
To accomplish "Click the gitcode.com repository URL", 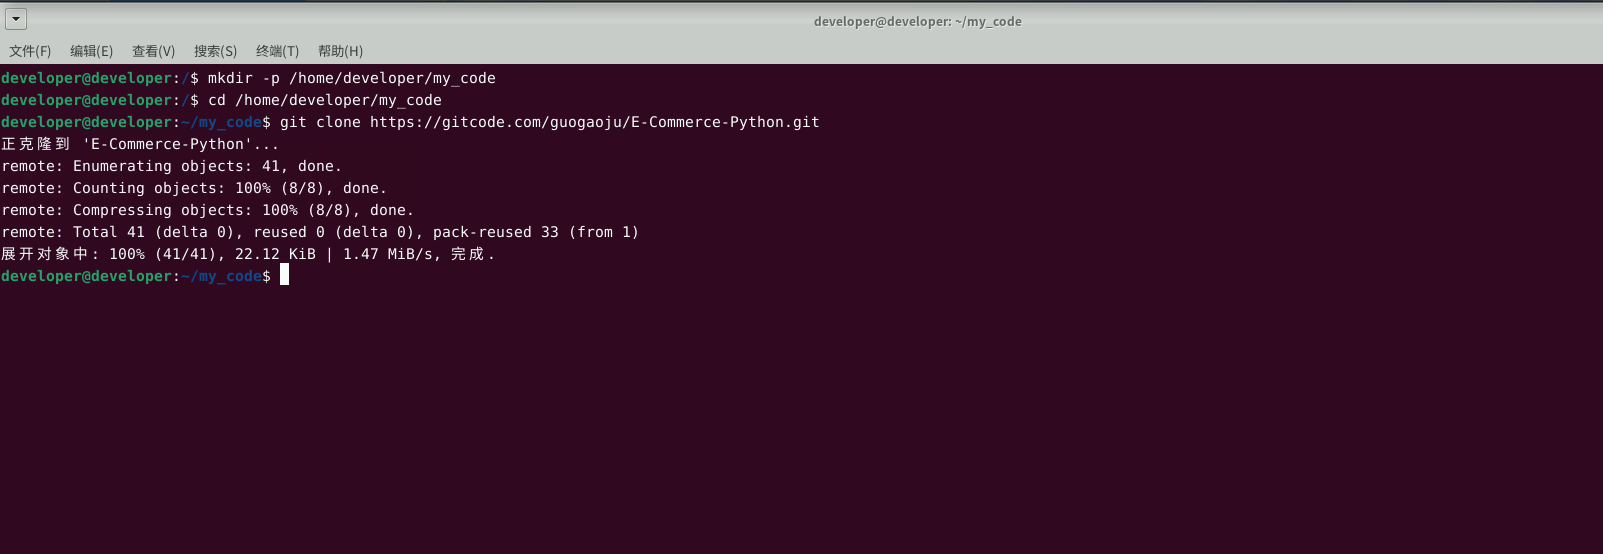I will click(594, 122).
